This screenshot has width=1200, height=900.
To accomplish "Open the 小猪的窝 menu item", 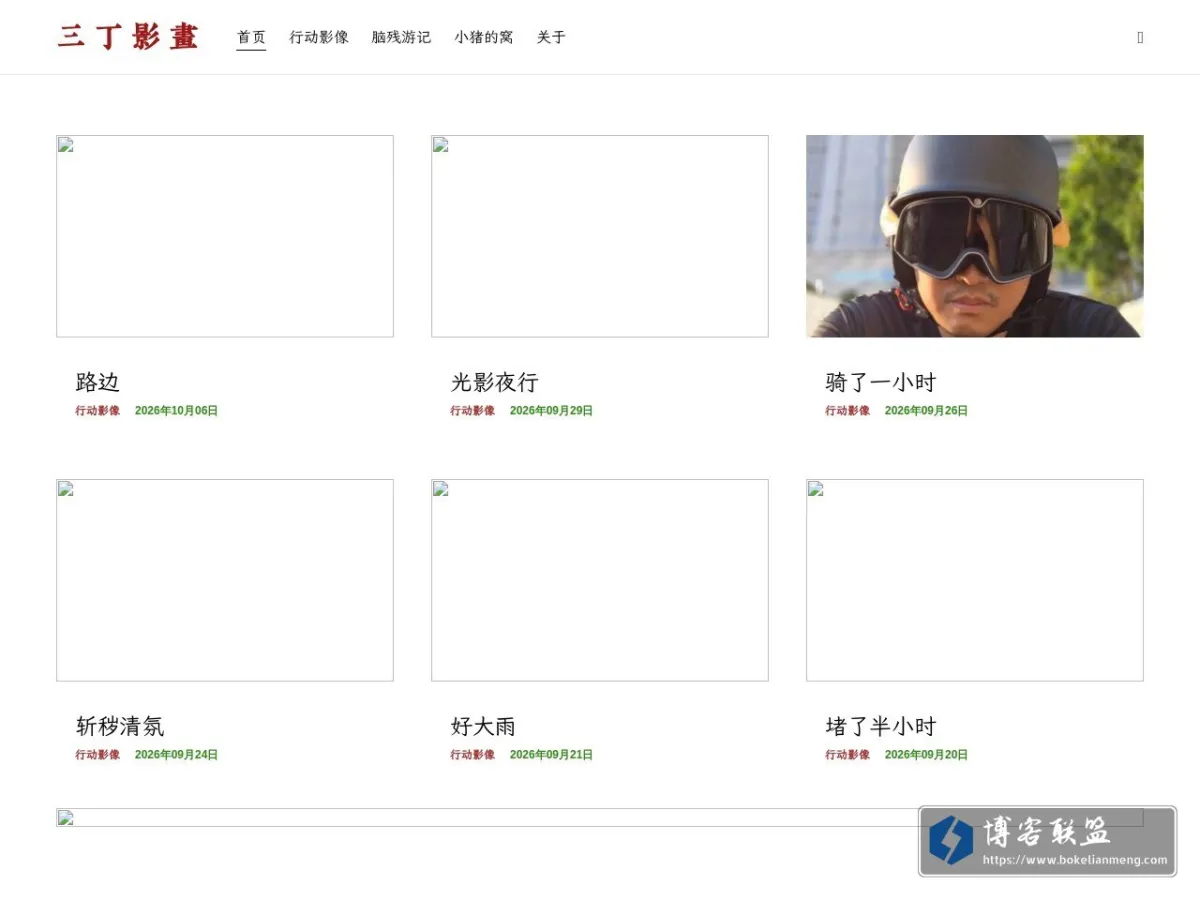I will [x=484, y=37].
